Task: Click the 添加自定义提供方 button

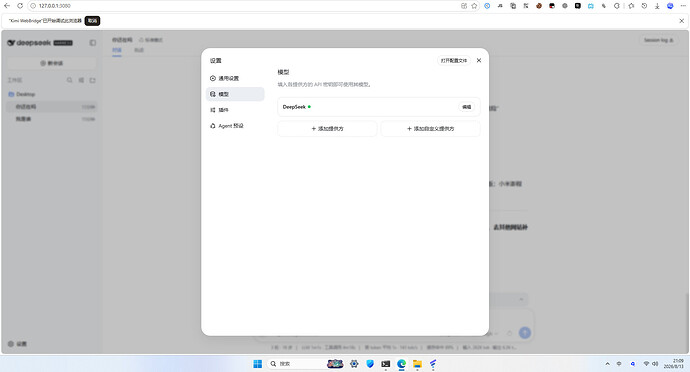Action: [x=430, y=129]
